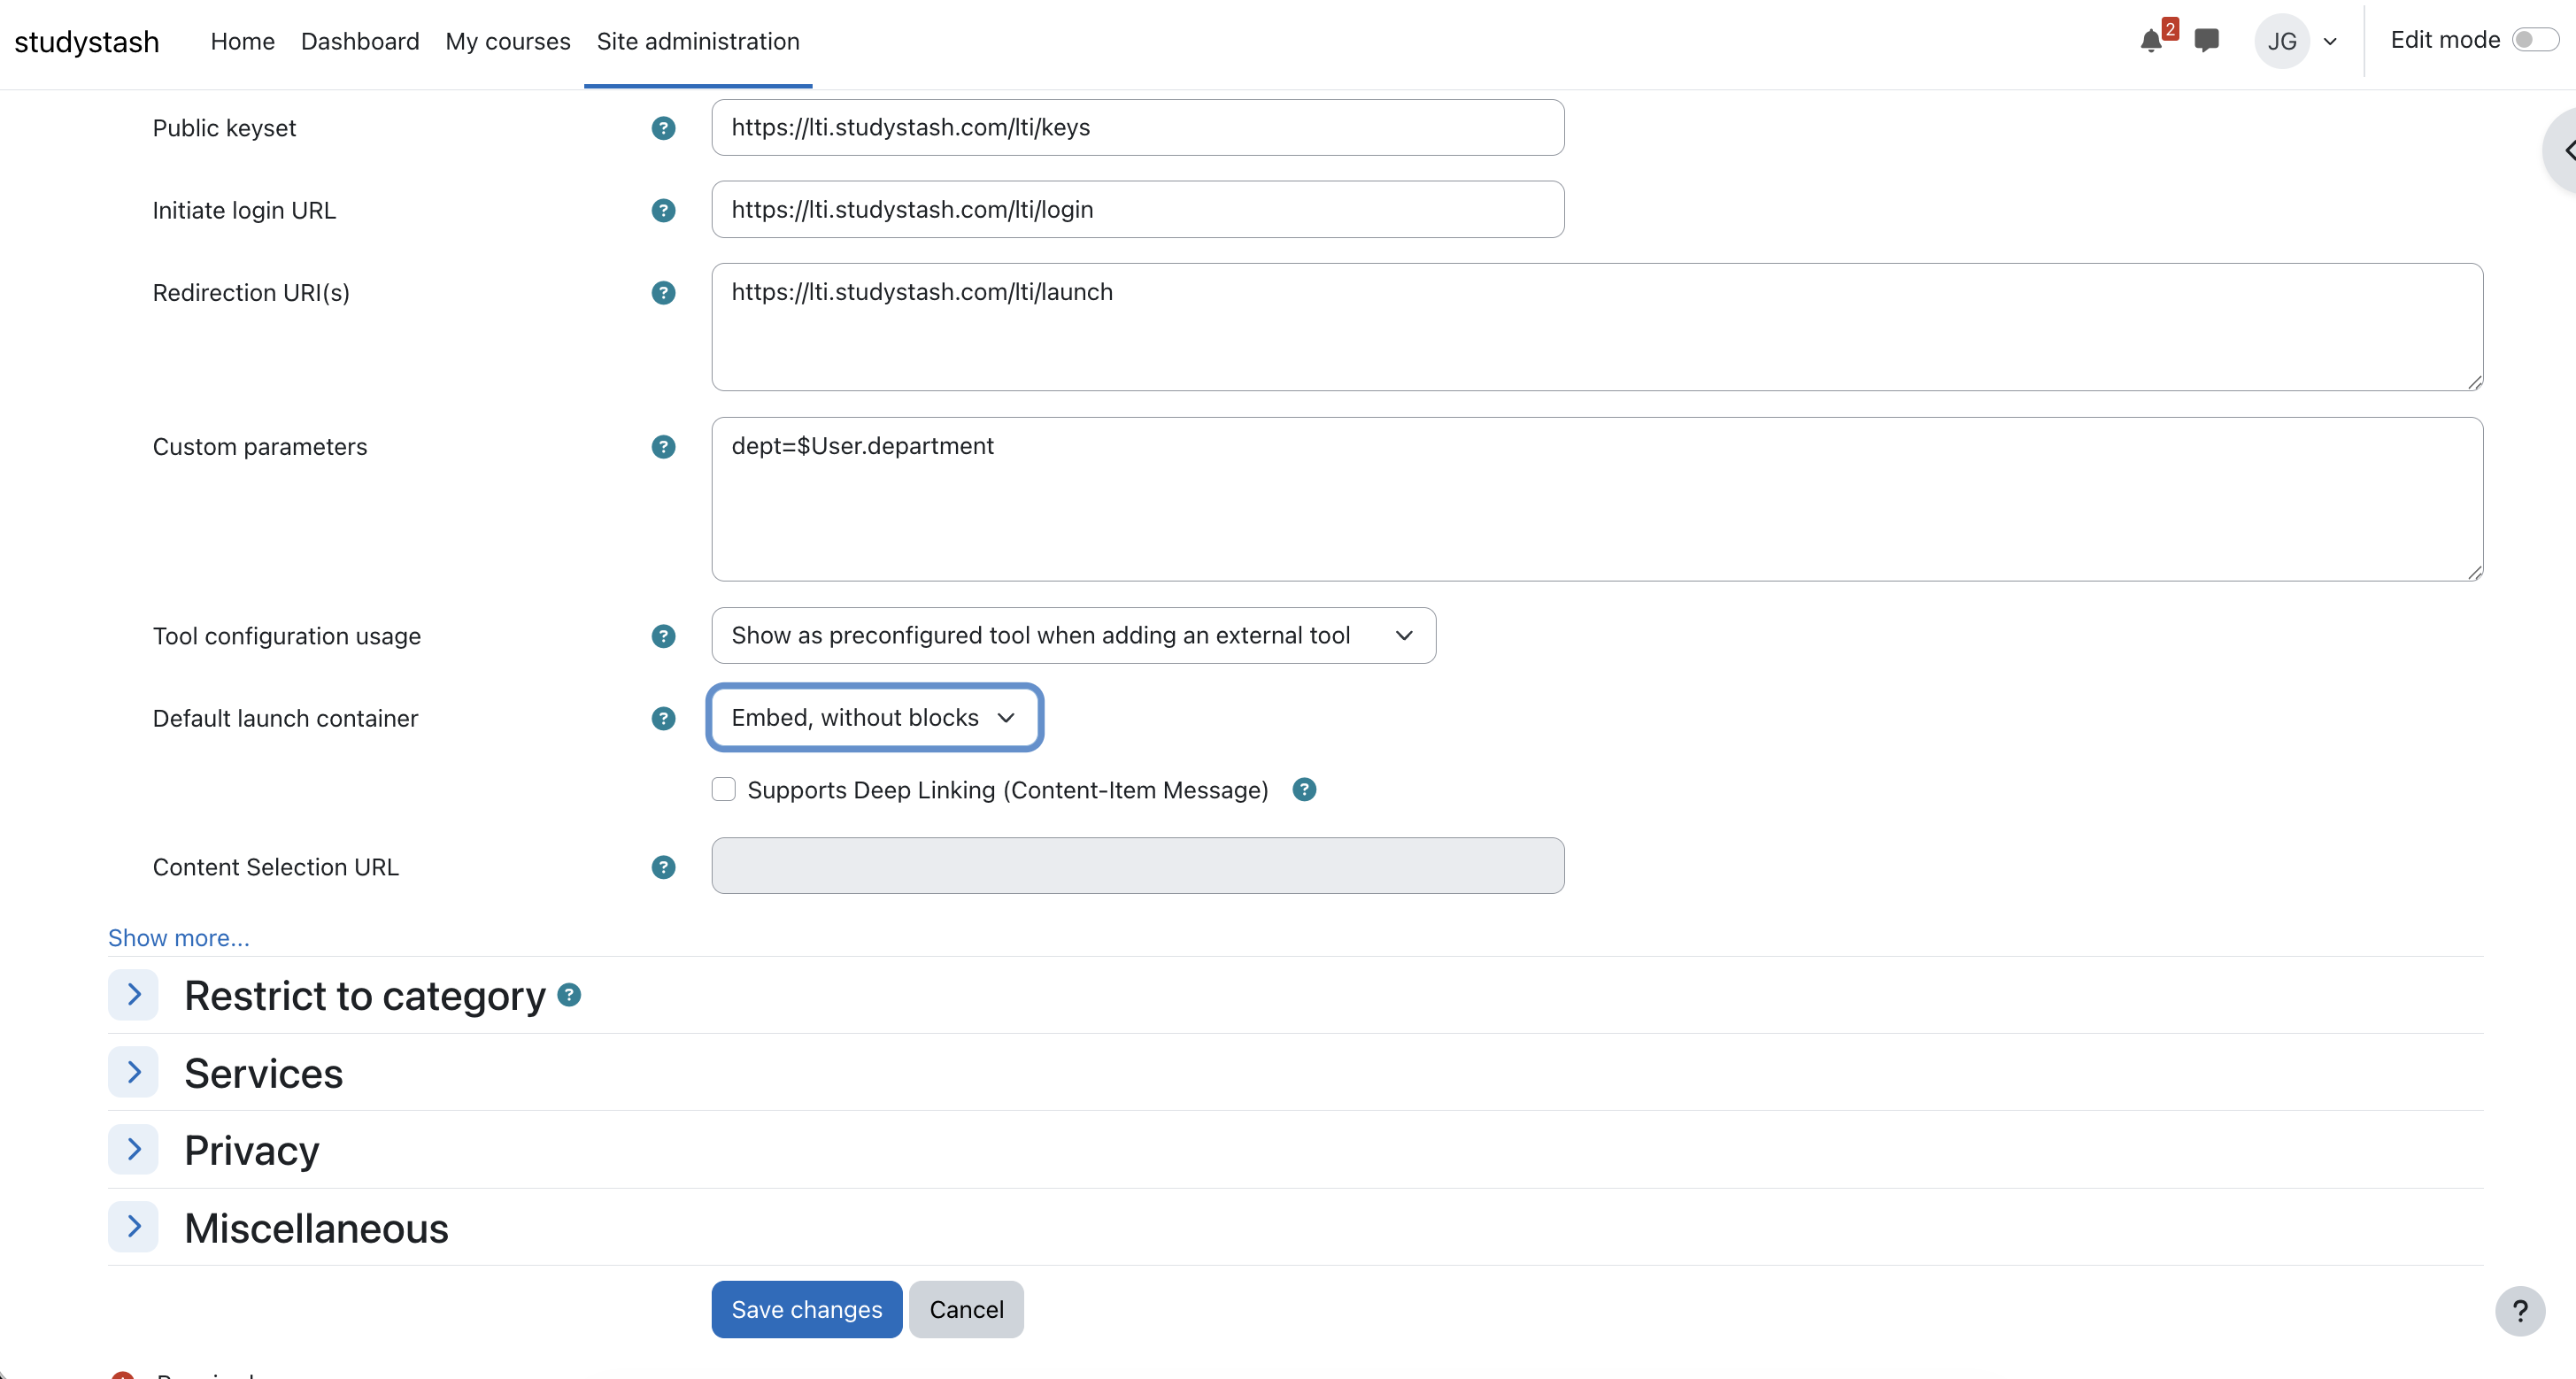Viewport: 2576px width, 1379px height.
Task: Expand Restrict to category section
Action: tap(133, 995)
